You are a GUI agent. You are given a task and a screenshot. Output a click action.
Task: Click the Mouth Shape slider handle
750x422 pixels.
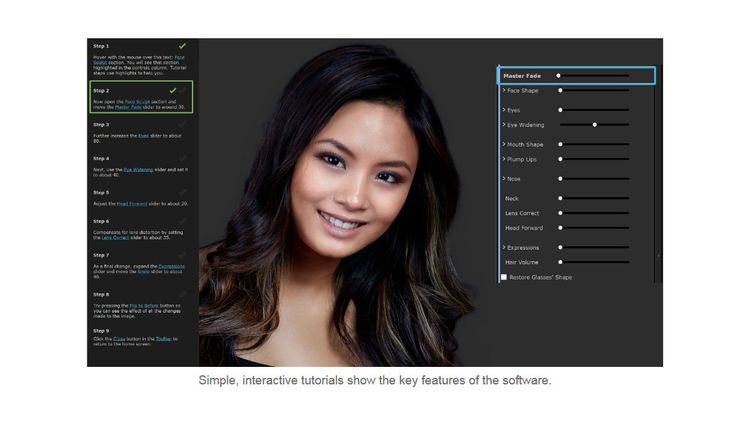click(560, 144)
